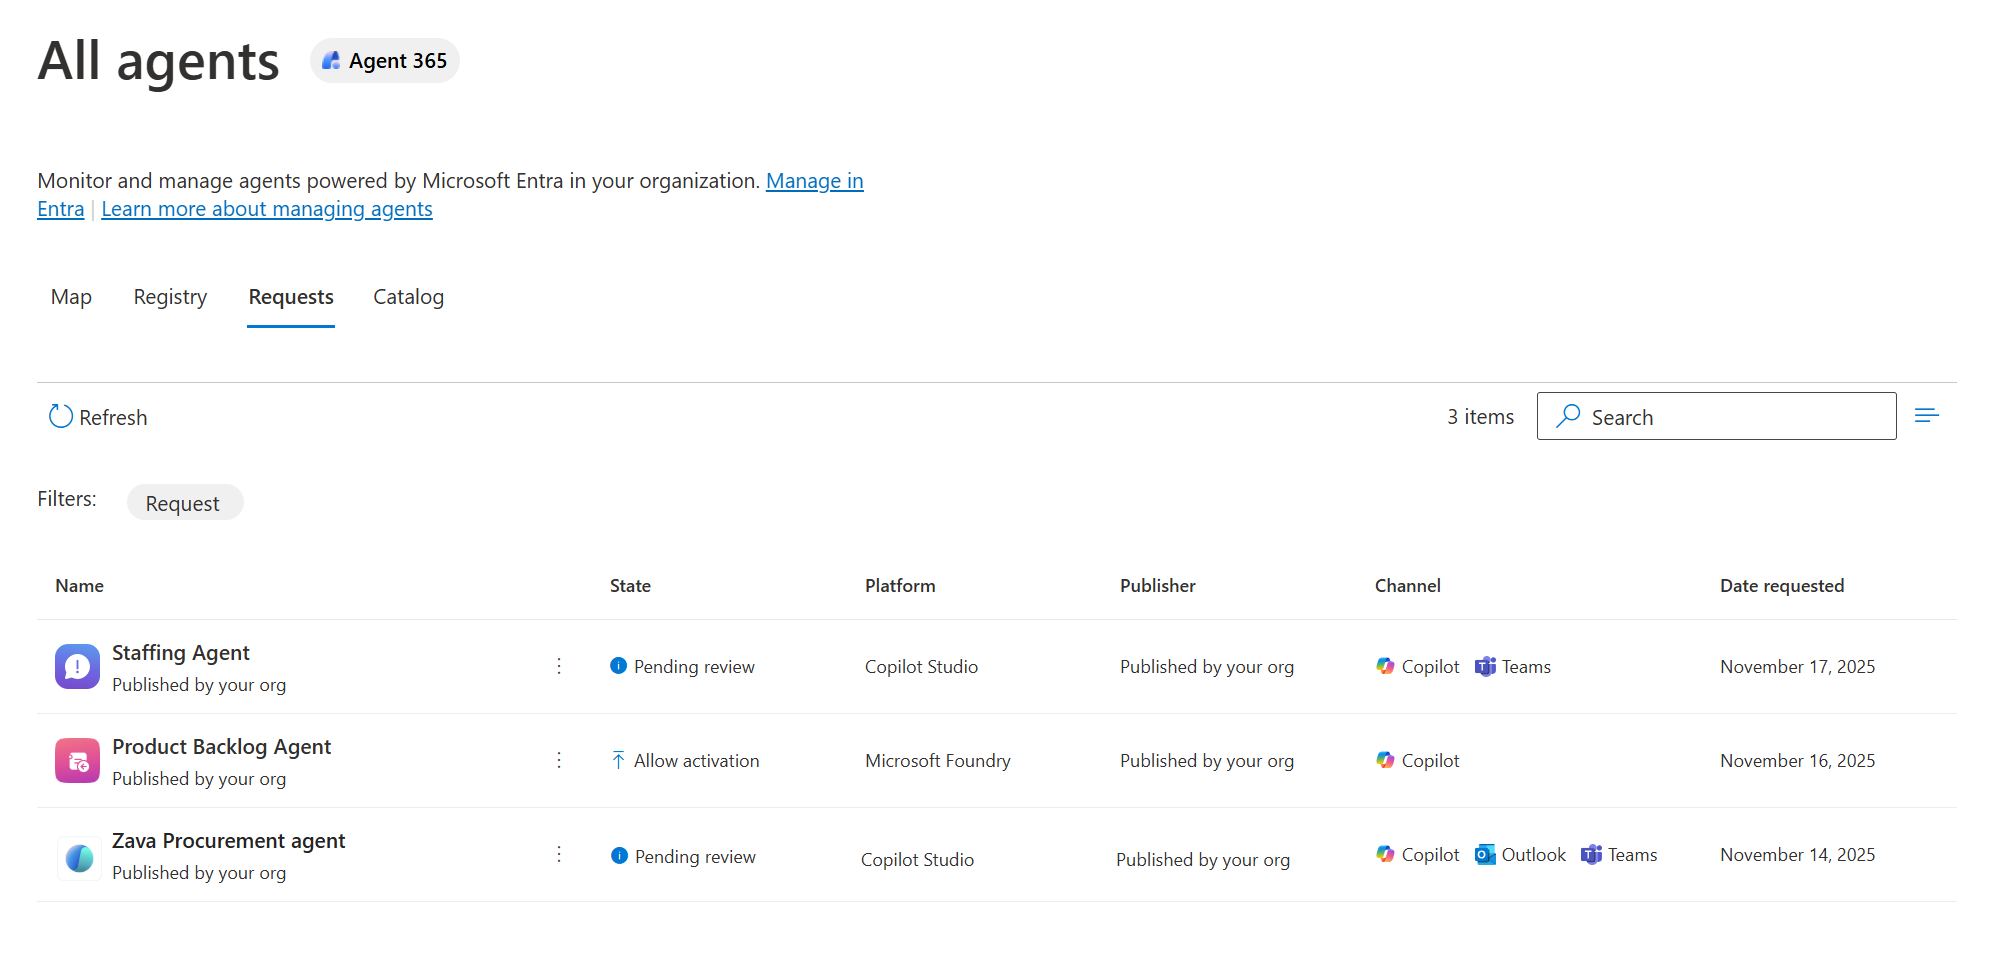Select the Requests tab
1999x979 pixels.
click(x=291, y=297)
